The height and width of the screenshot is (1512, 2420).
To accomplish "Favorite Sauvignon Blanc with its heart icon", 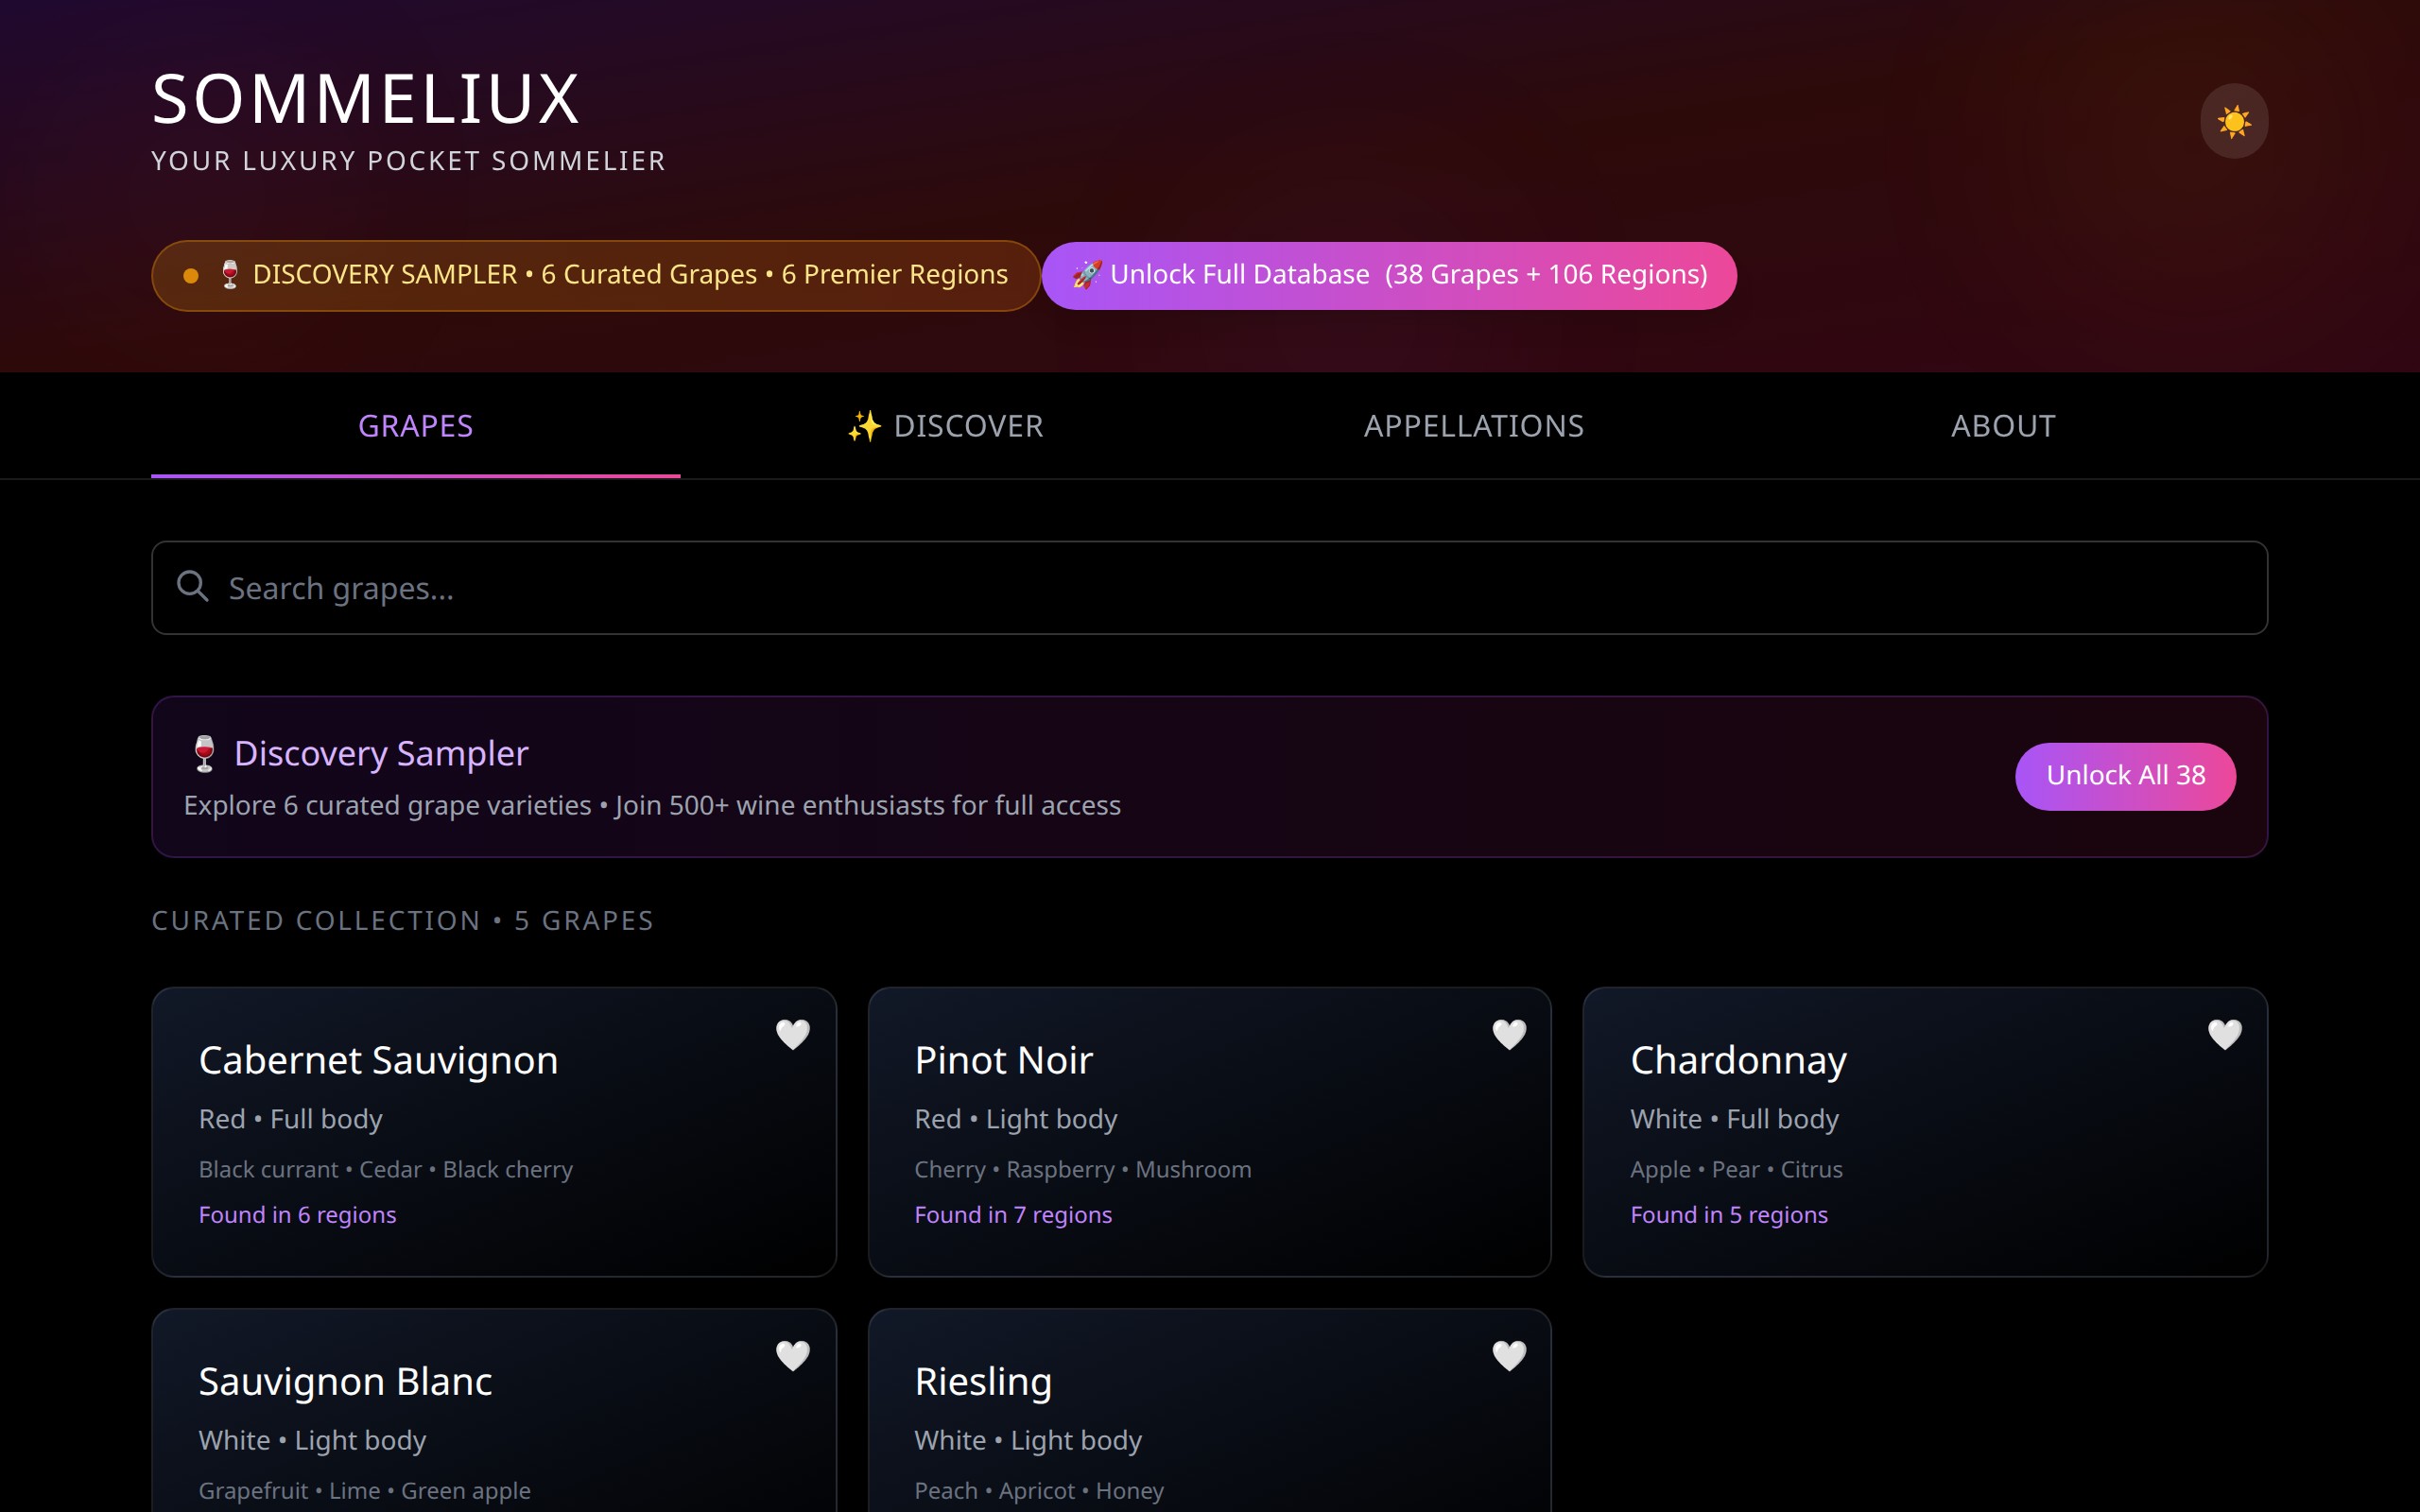I will pos(793,1355).
